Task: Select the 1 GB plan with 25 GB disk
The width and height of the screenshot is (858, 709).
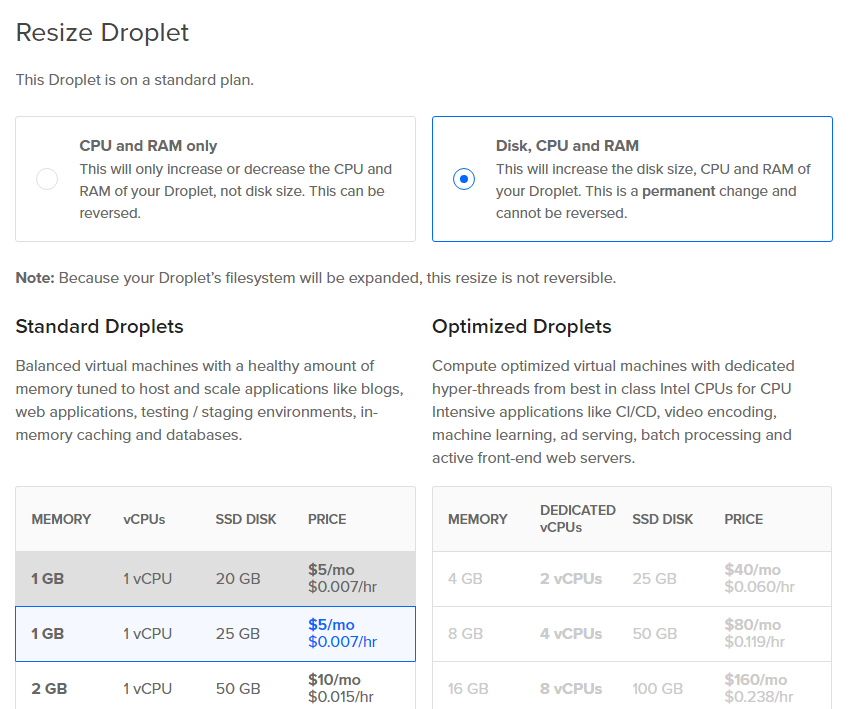Action: tap(216, 634)
